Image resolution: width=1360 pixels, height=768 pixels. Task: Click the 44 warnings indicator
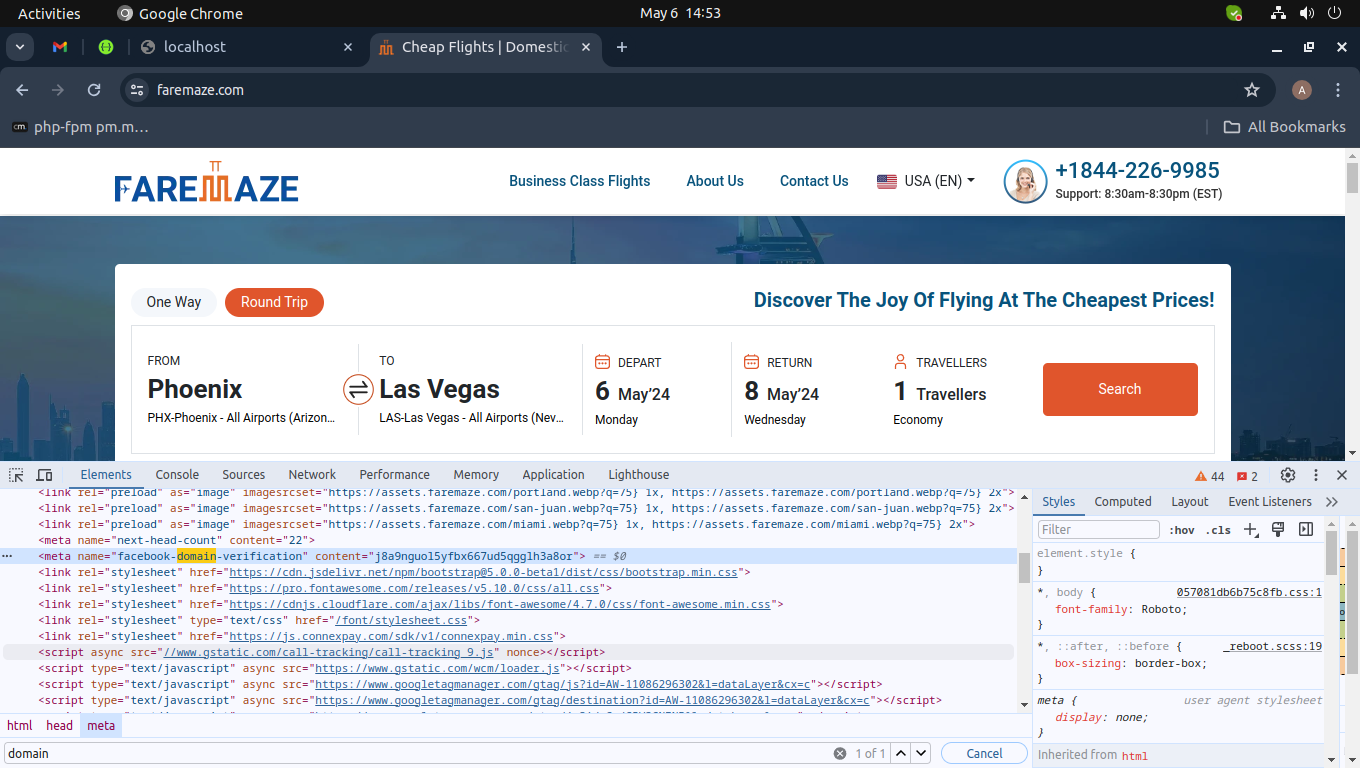pyautogui.click(x=1210, y=476)
